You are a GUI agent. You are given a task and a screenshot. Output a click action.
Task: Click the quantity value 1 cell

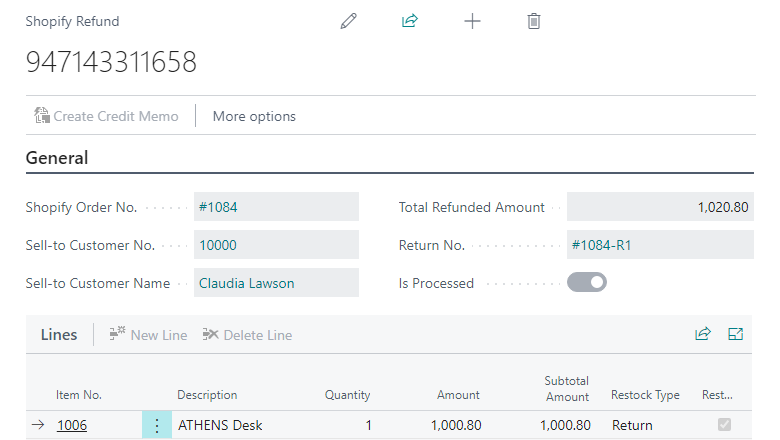[369, 426]
